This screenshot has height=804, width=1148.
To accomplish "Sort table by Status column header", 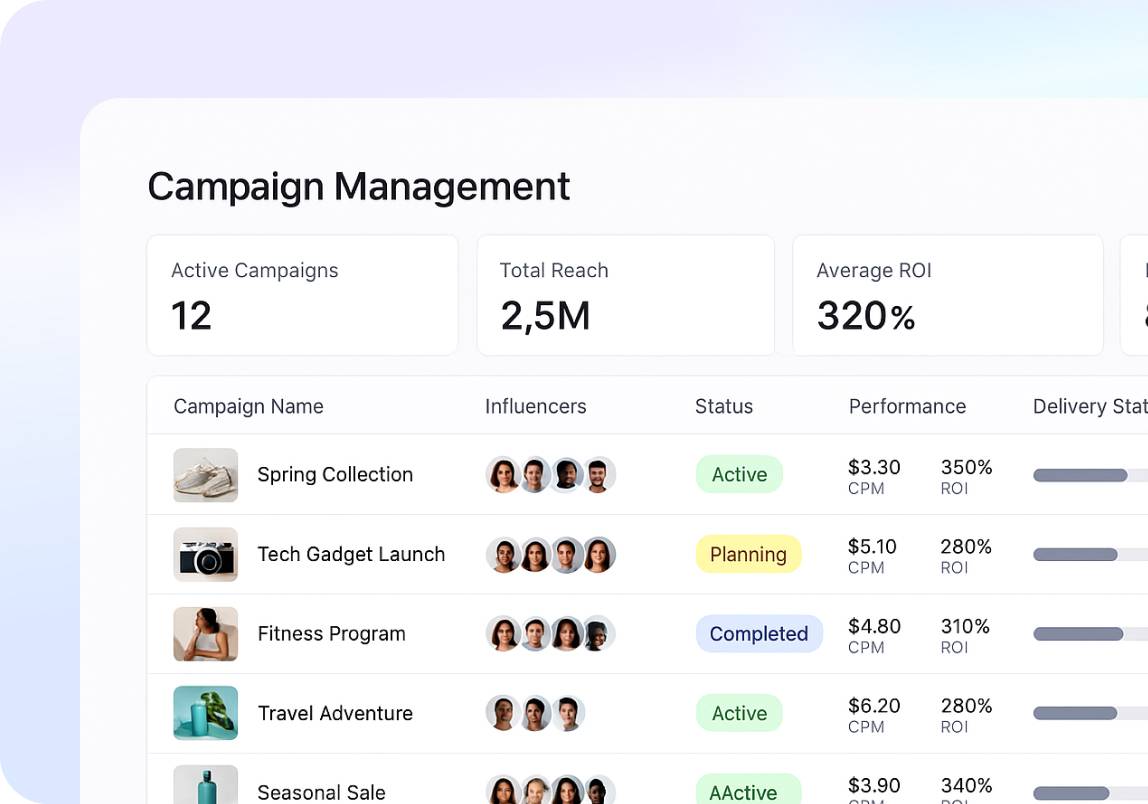I will 723,407.
